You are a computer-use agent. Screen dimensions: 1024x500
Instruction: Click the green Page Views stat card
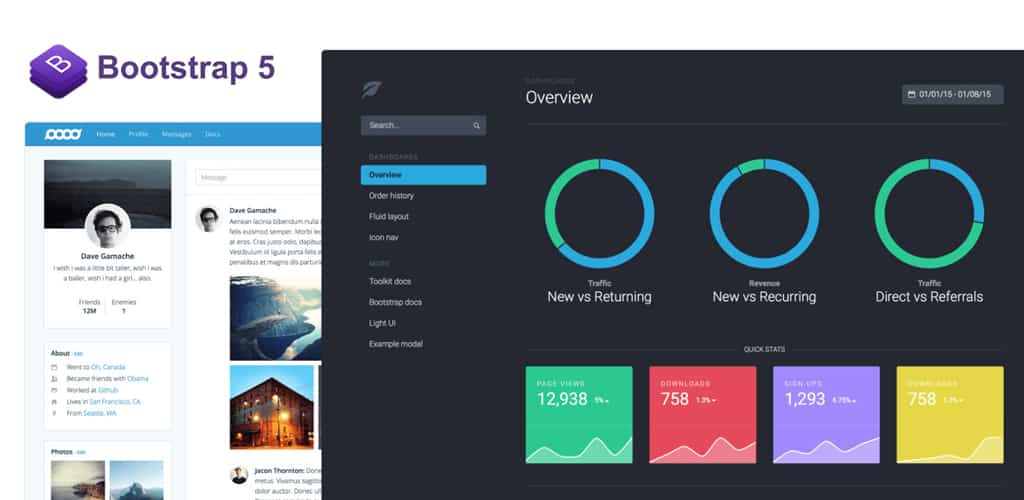click(x=579, y=415)
